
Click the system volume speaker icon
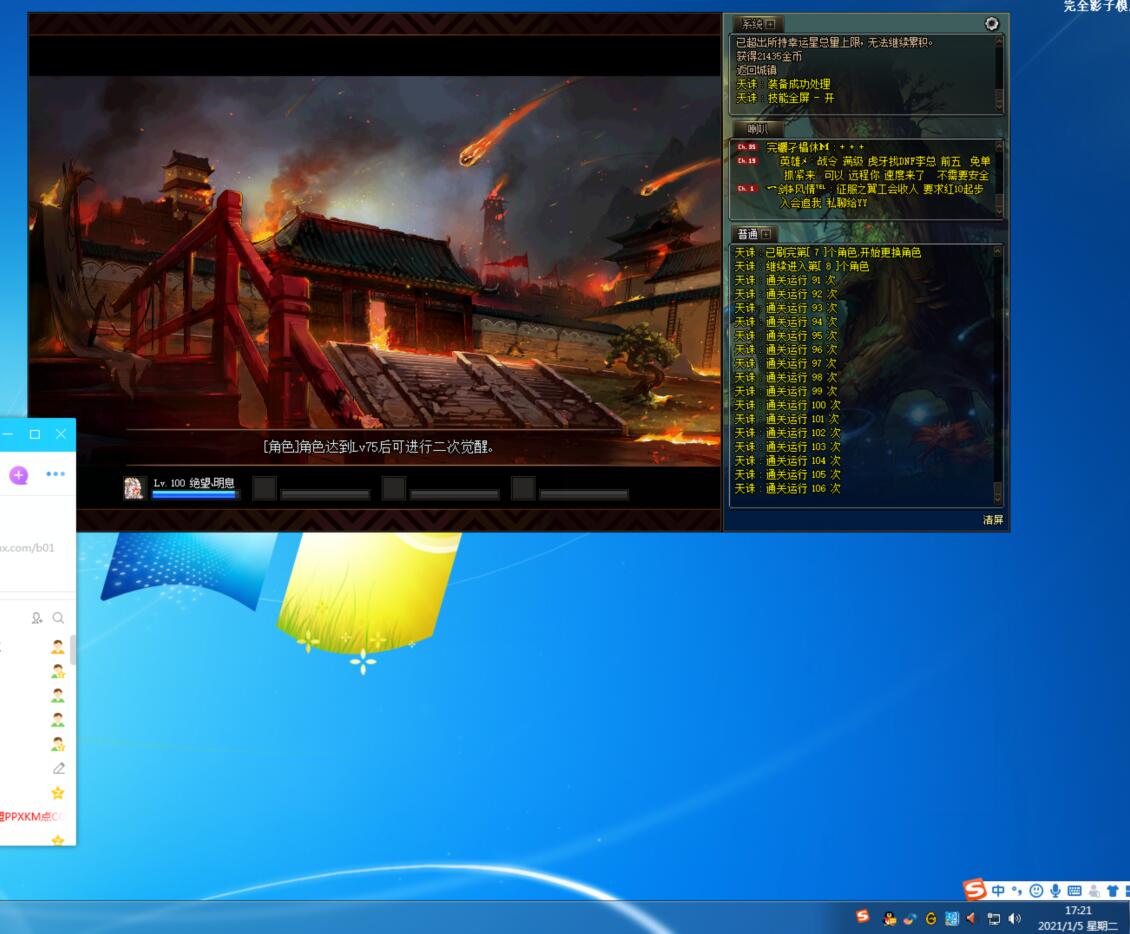[x=1014, y=918]
